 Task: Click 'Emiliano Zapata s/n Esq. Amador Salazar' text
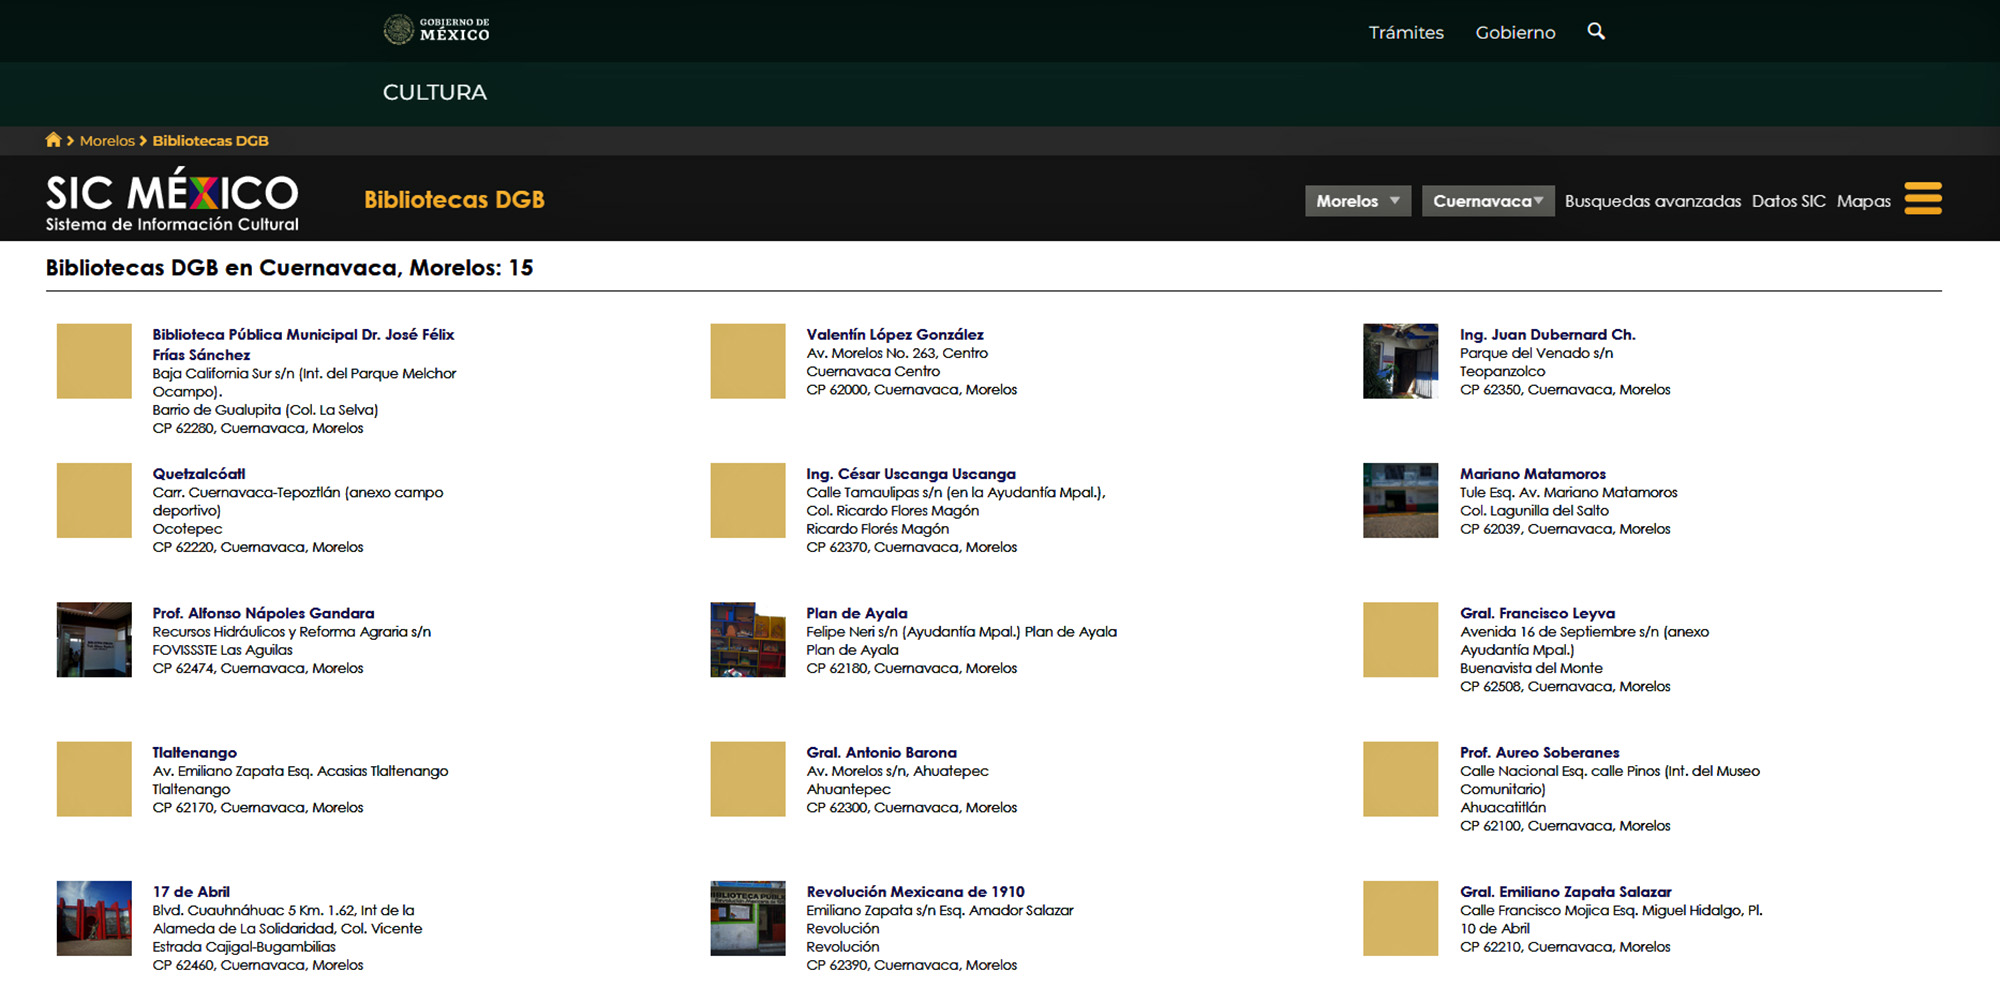coord(939,910)
